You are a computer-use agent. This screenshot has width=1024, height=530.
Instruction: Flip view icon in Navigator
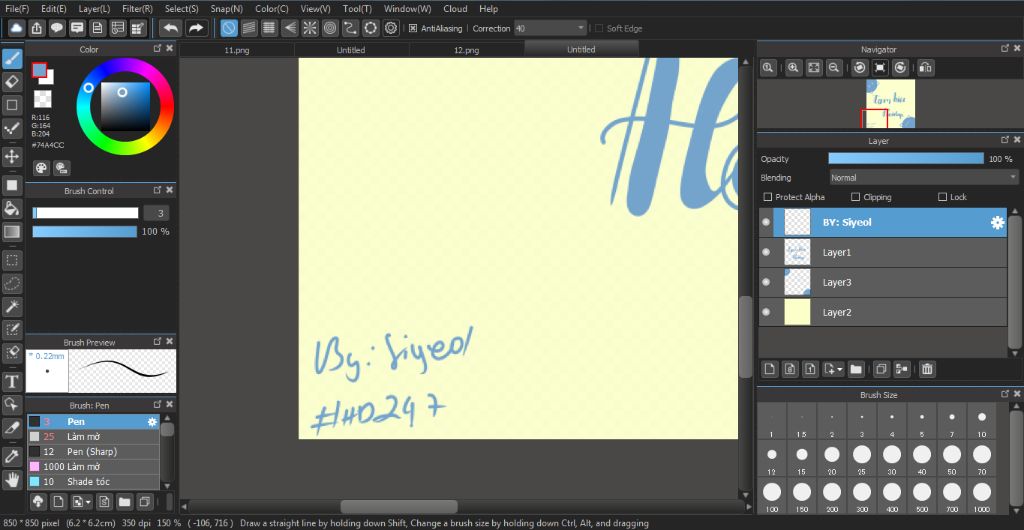[925, 67]
